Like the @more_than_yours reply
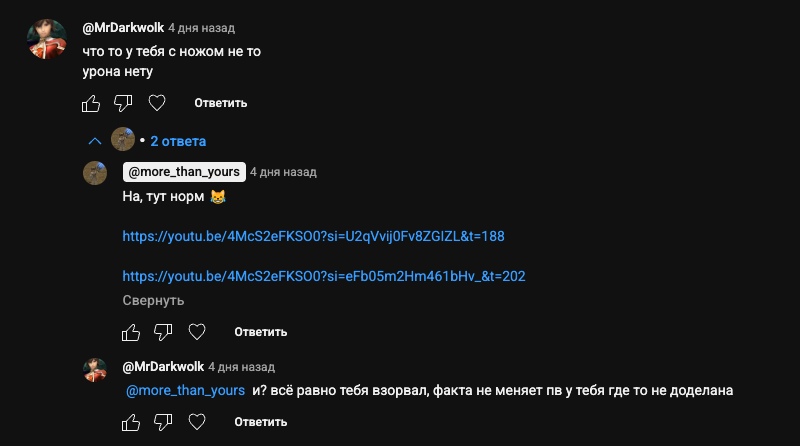The width and height of the screenshot is (800, 446). coord(131,331)
